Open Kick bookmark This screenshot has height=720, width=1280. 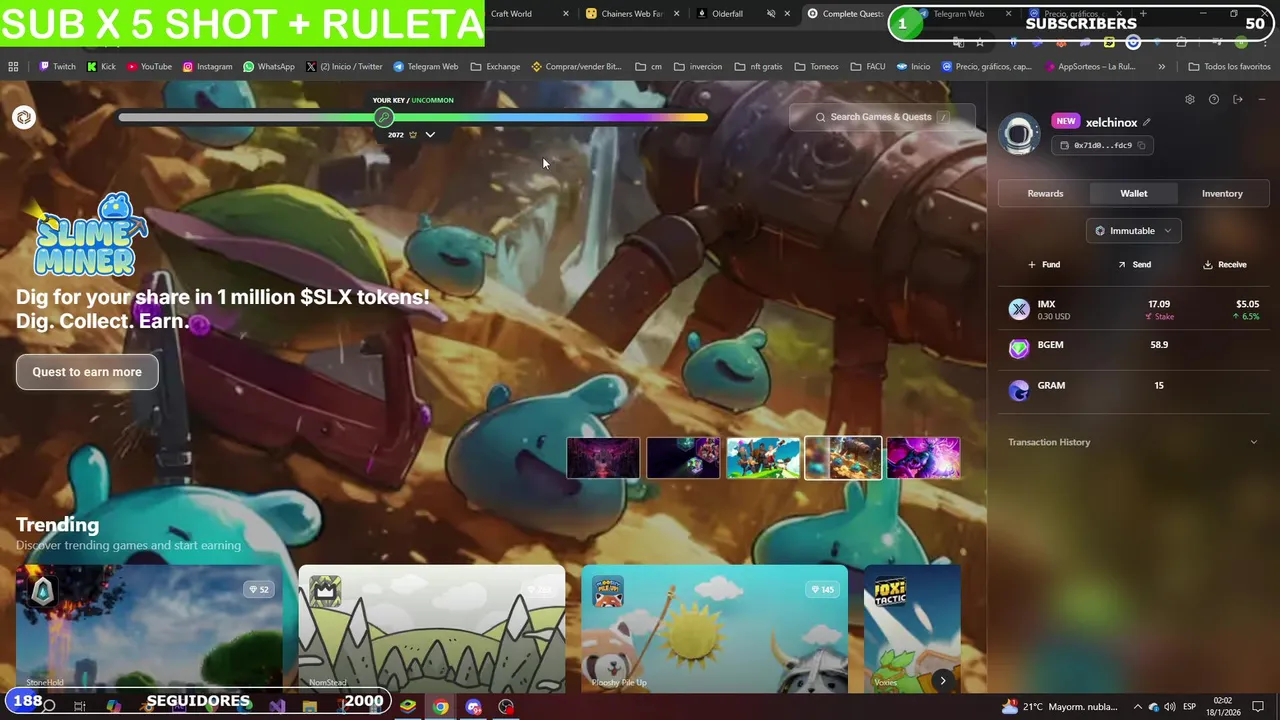pos(101,67)
